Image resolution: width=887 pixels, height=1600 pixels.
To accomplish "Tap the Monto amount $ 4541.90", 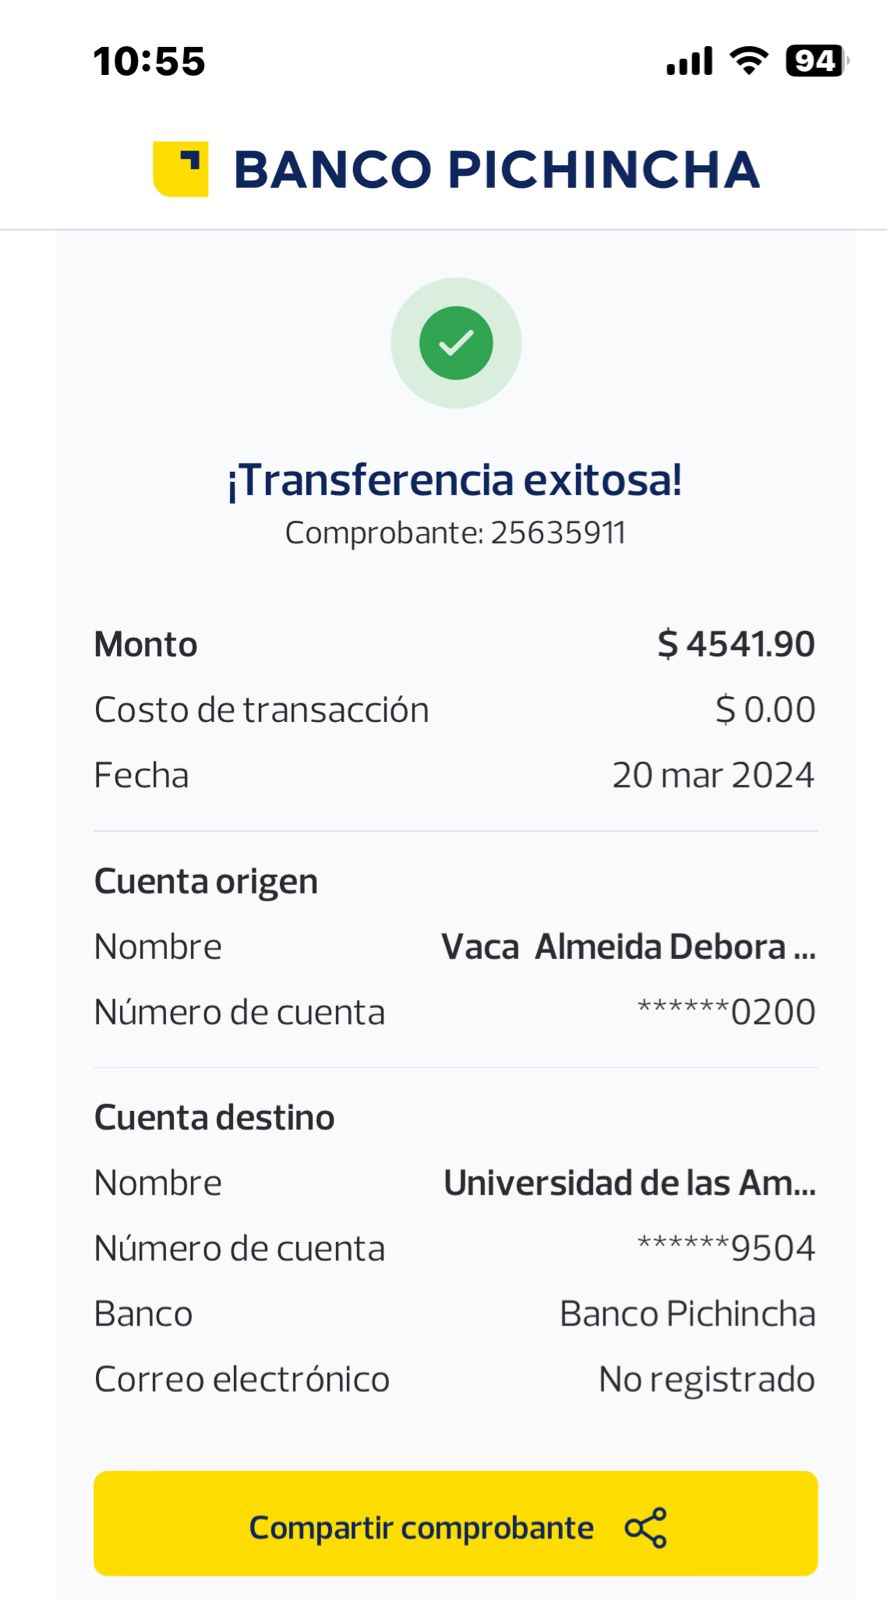I will pos(736,644).
